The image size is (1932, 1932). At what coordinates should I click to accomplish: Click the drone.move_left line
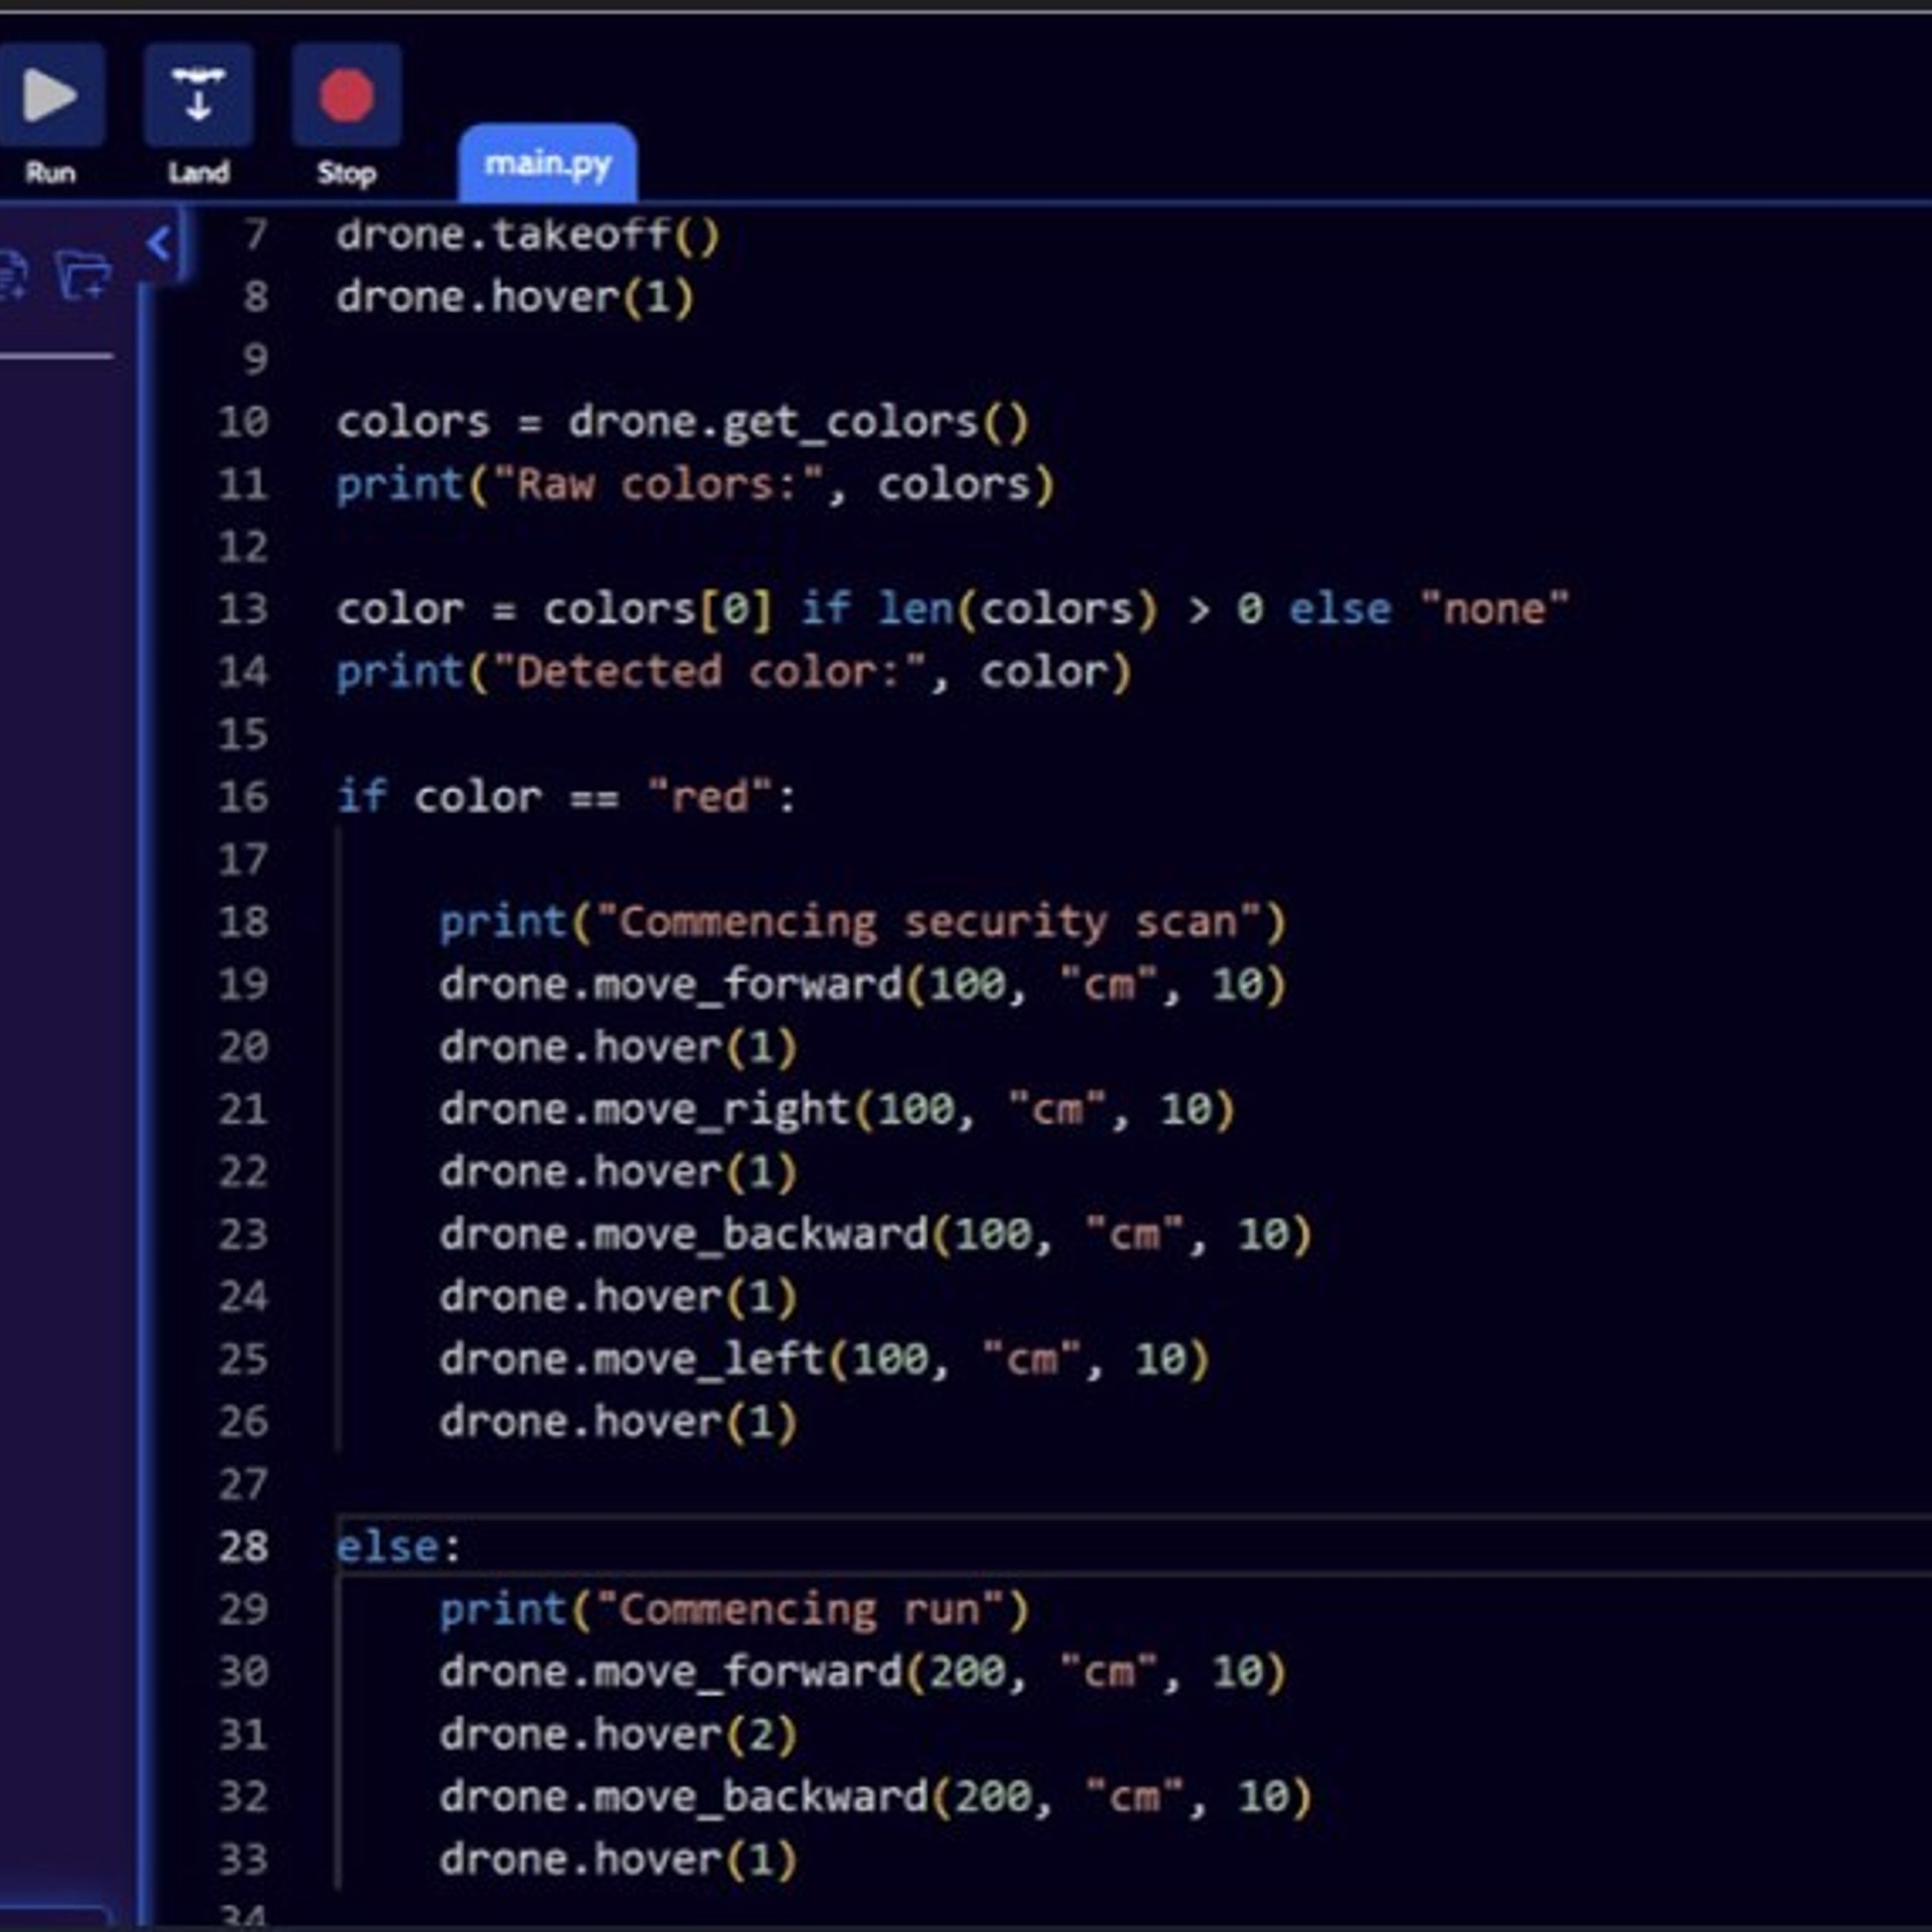tap(823, 1359)
